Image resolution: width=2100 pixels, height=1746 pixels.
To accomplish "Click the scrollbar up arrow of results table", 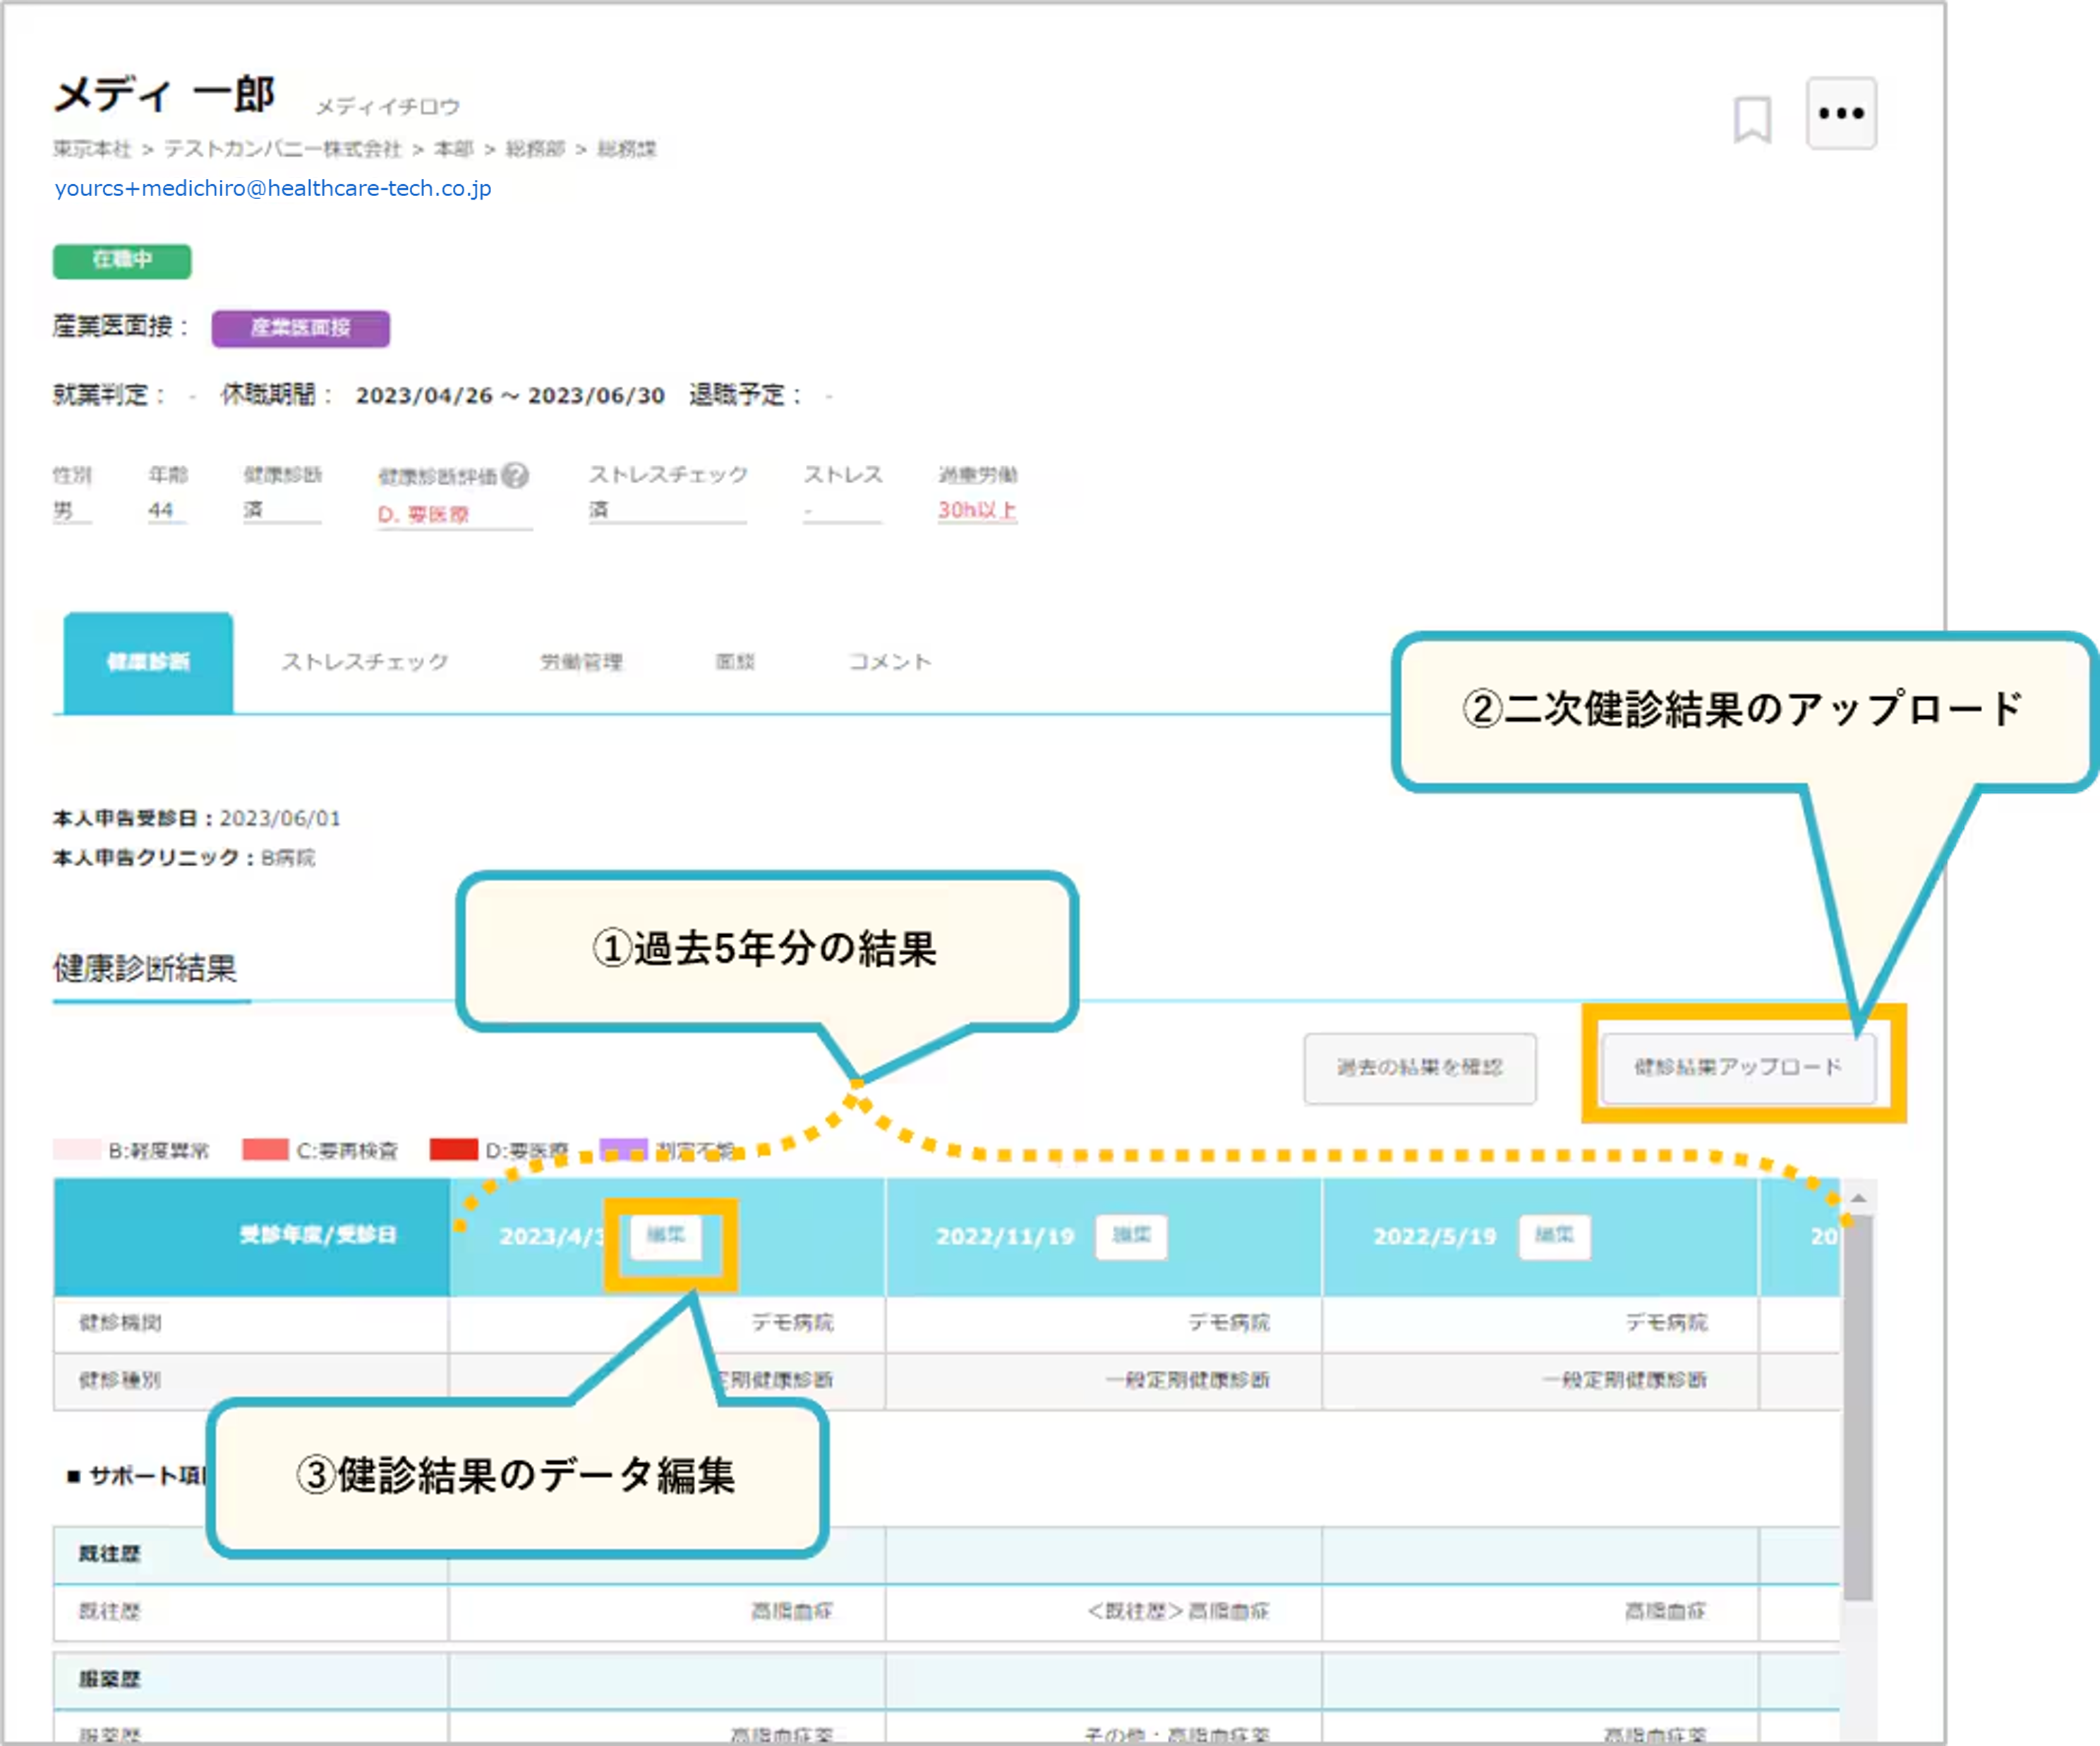I will [x=1858, y=1197].
